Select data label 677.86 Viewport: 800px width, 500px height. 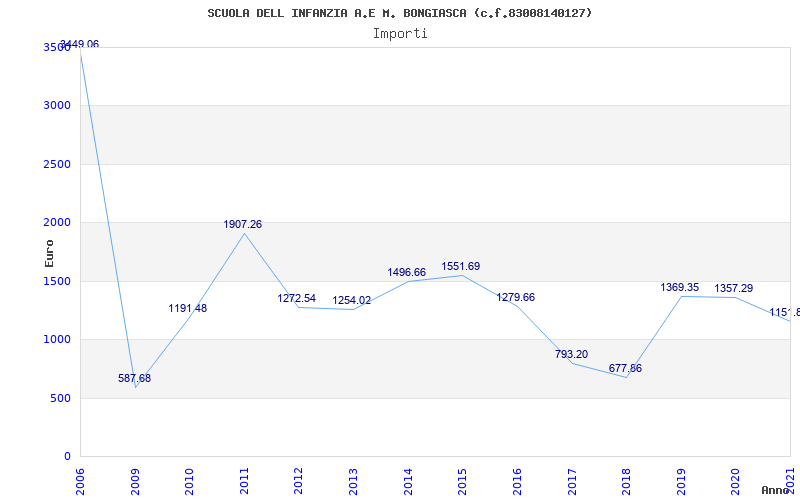(x=626, y=368)
